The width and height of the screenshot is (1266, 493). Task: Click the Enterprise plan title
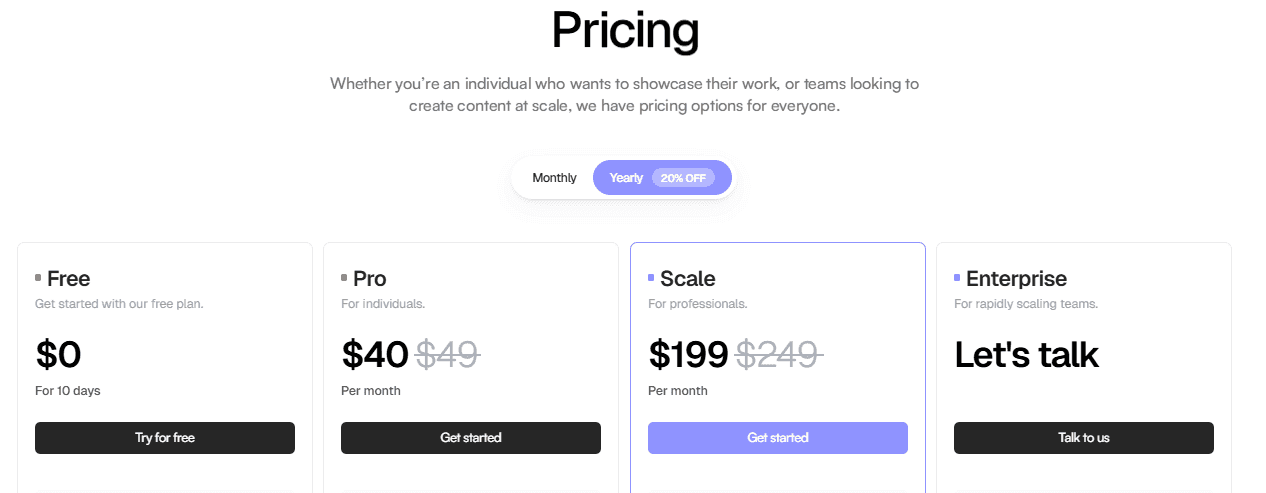(x=1016, y=278)
